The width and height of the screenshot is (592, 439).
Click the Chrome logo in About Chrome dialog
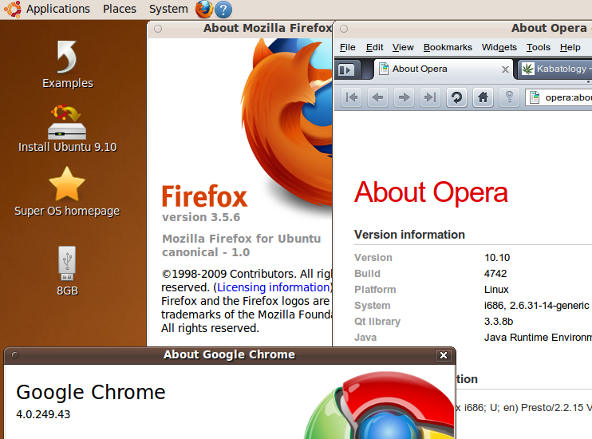tap(379, 406)
